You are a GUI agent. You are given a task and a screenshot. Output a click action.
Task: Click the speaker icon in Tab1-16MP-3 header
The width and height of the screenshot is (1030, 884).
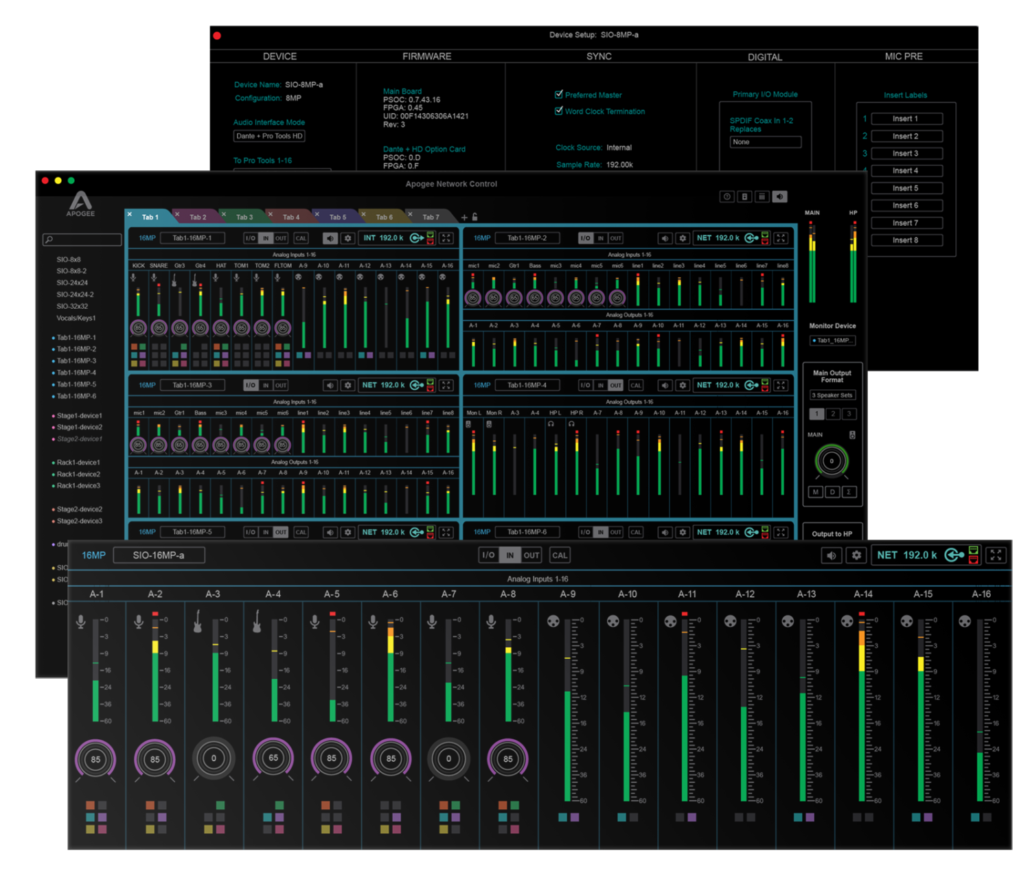[330, 386]
